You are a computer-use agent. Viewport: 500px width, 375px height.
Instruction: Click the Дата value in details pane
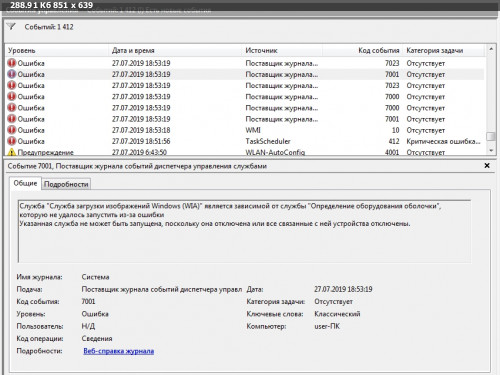(x=343, y=289)
